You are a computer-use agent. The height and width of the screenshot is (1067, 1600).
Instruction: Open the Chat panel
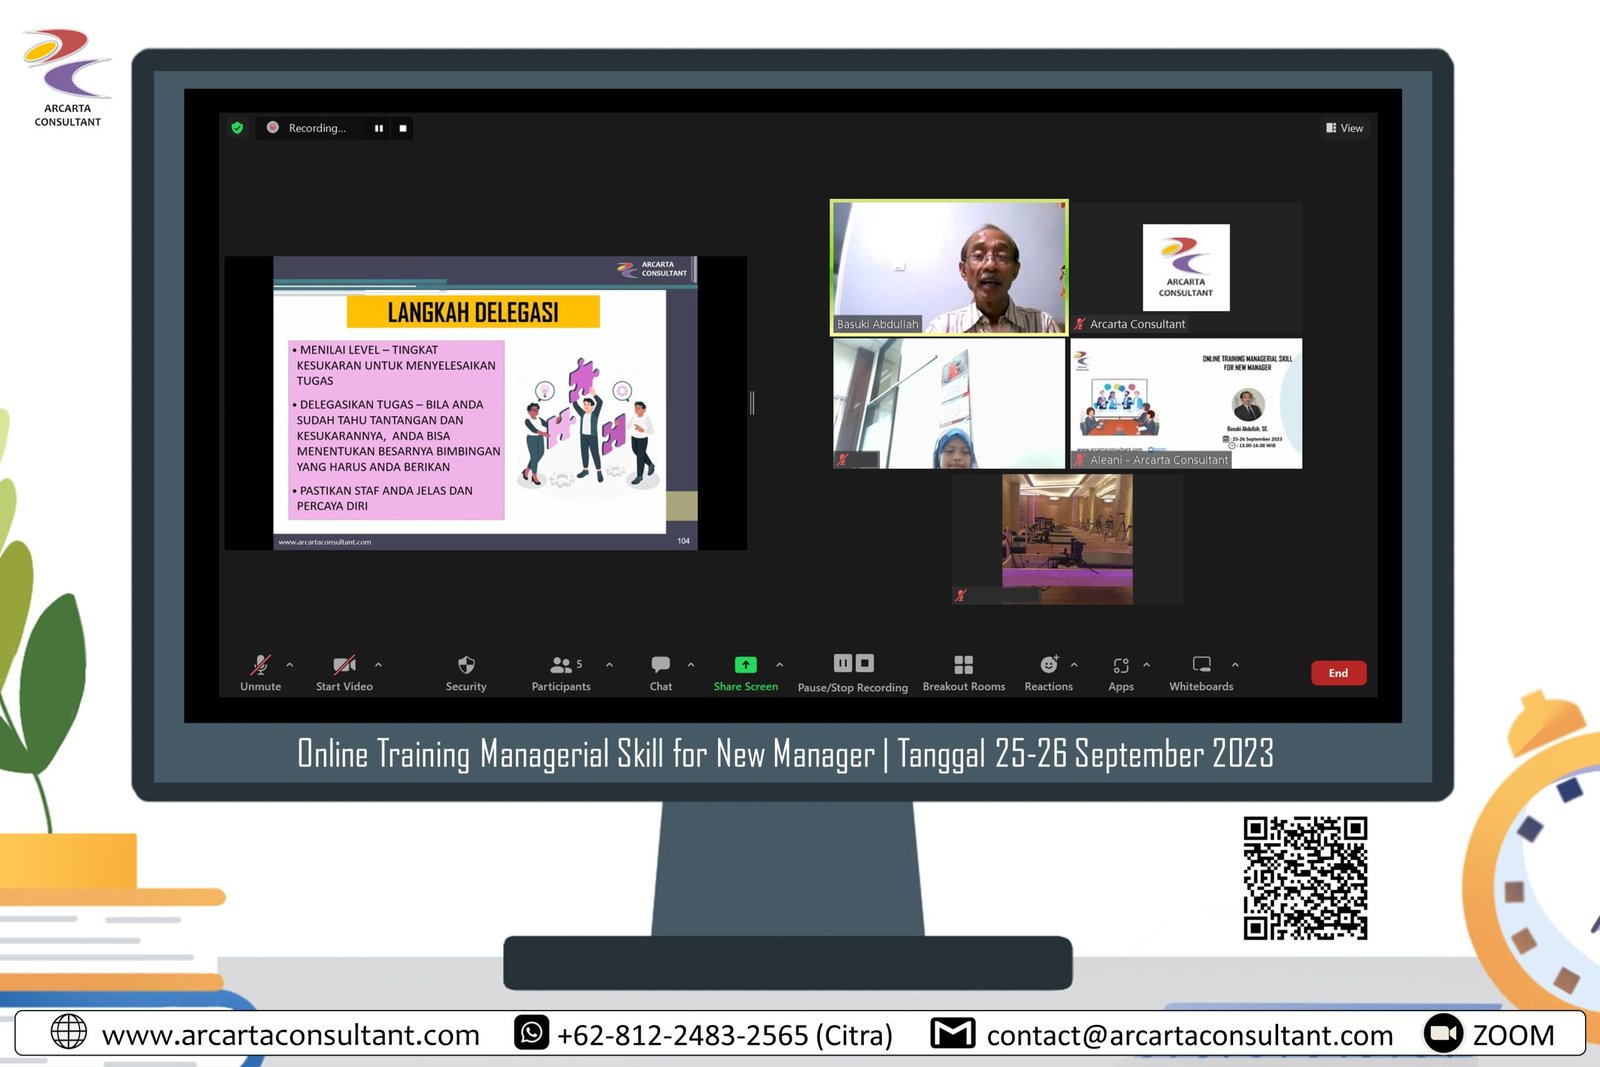(661, 666)
